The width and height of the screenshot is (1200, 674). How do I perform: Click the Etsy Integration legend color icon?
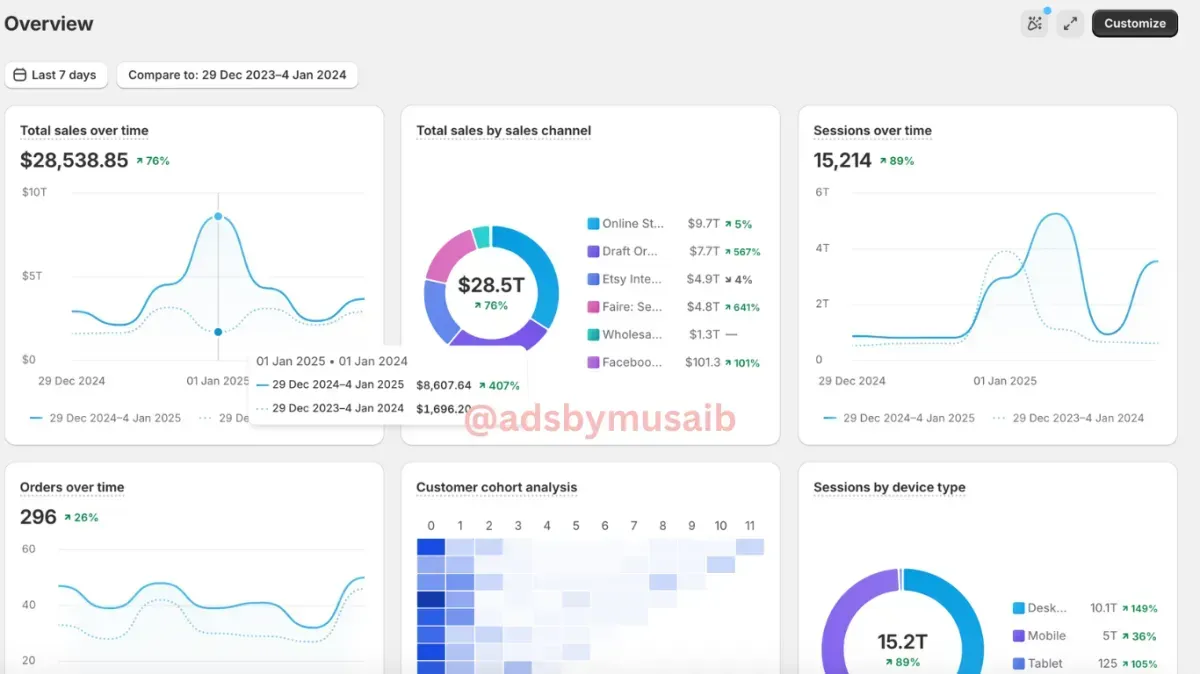pyautogui.click(x=593, y=280)
